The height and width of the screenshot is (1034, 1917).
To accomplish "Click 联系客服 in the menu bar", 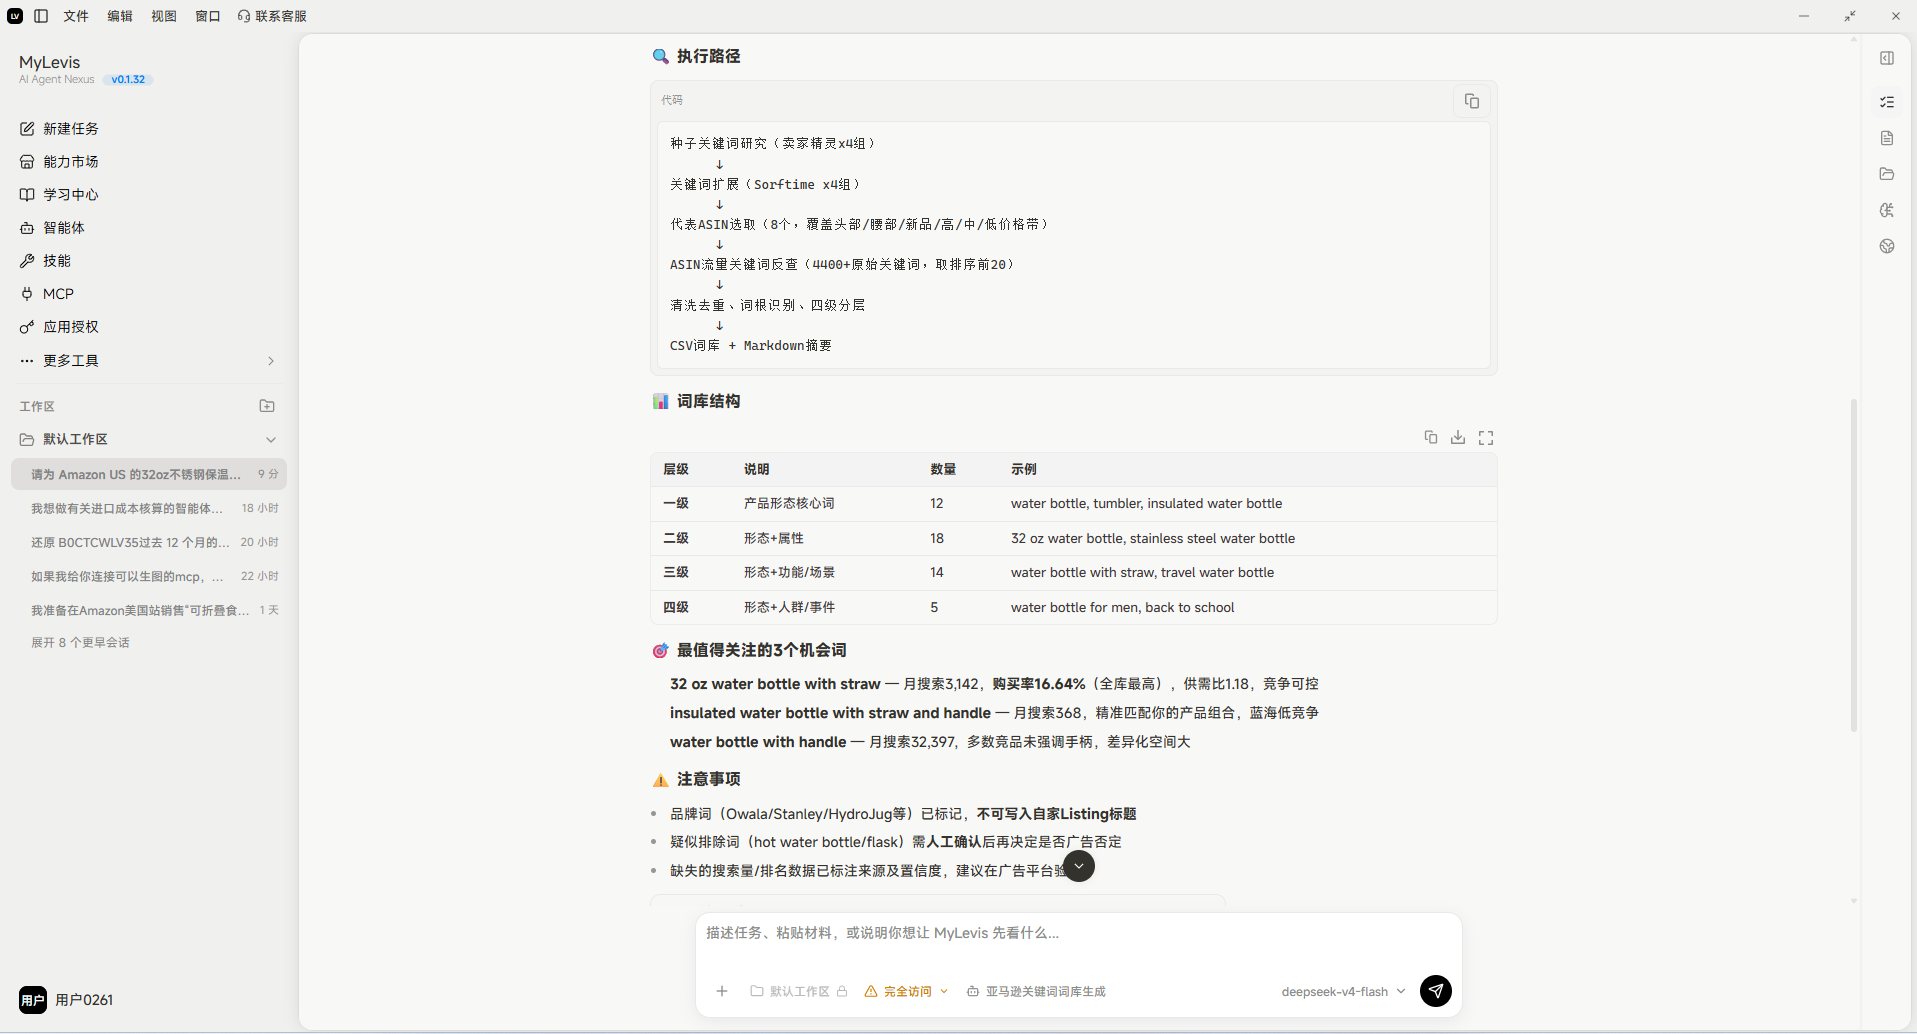I will pos(272,16).
